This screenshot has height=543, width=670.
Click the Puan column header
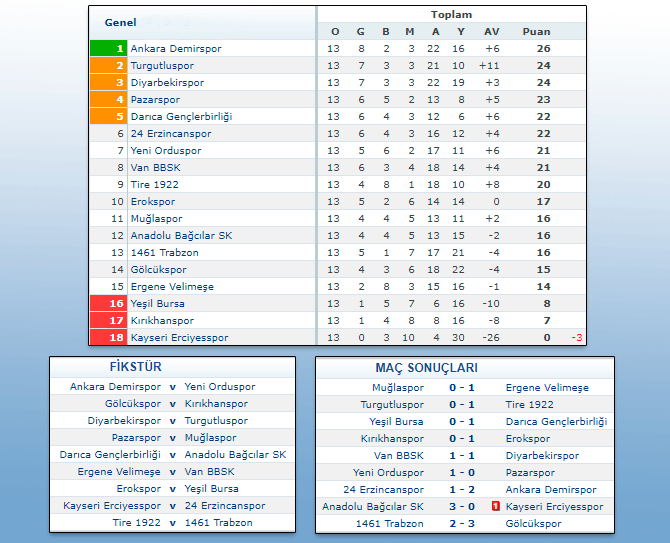[x=536, y=32]
